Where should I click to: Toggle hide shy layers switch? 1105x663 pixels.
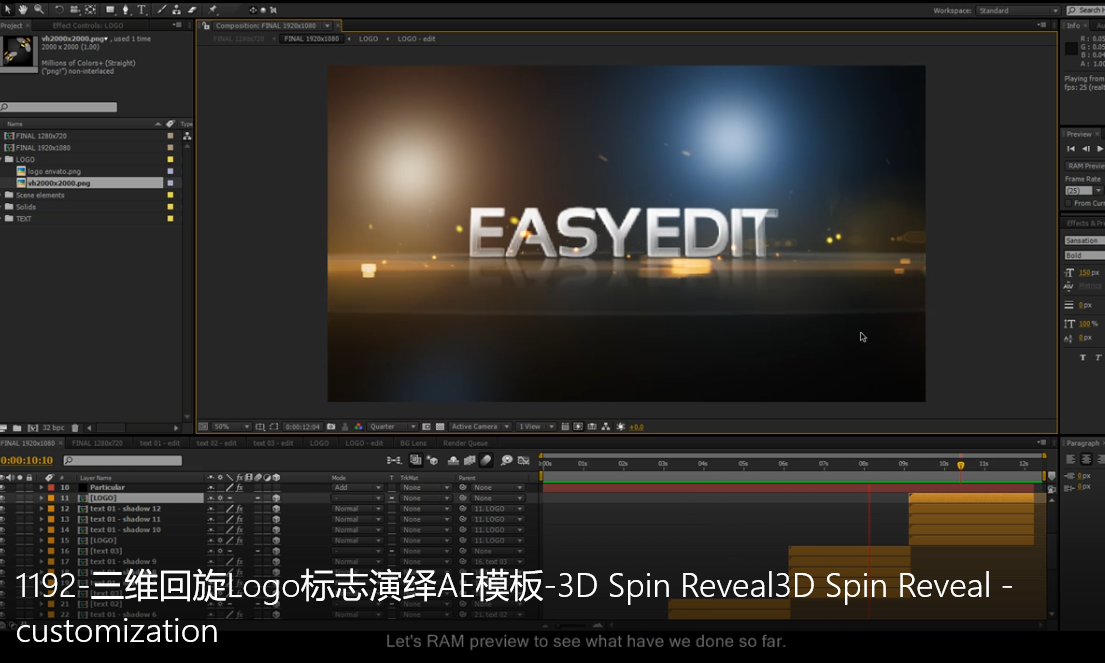pyautogui.click(x=453, y=460)
